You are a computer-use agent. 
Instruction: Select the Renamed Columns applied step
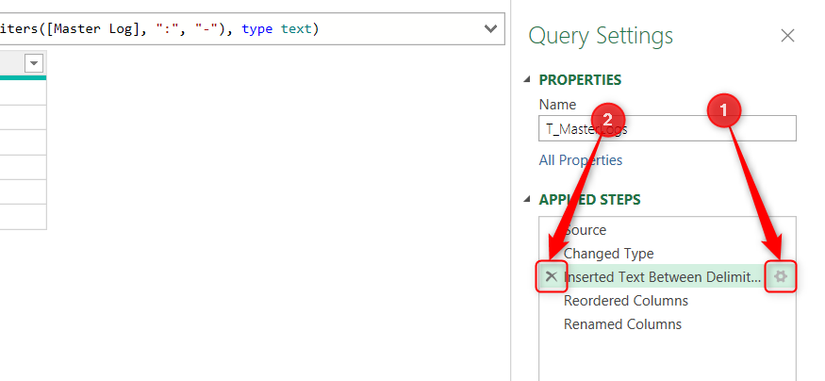pyautogui.click(x=667, y=324)
